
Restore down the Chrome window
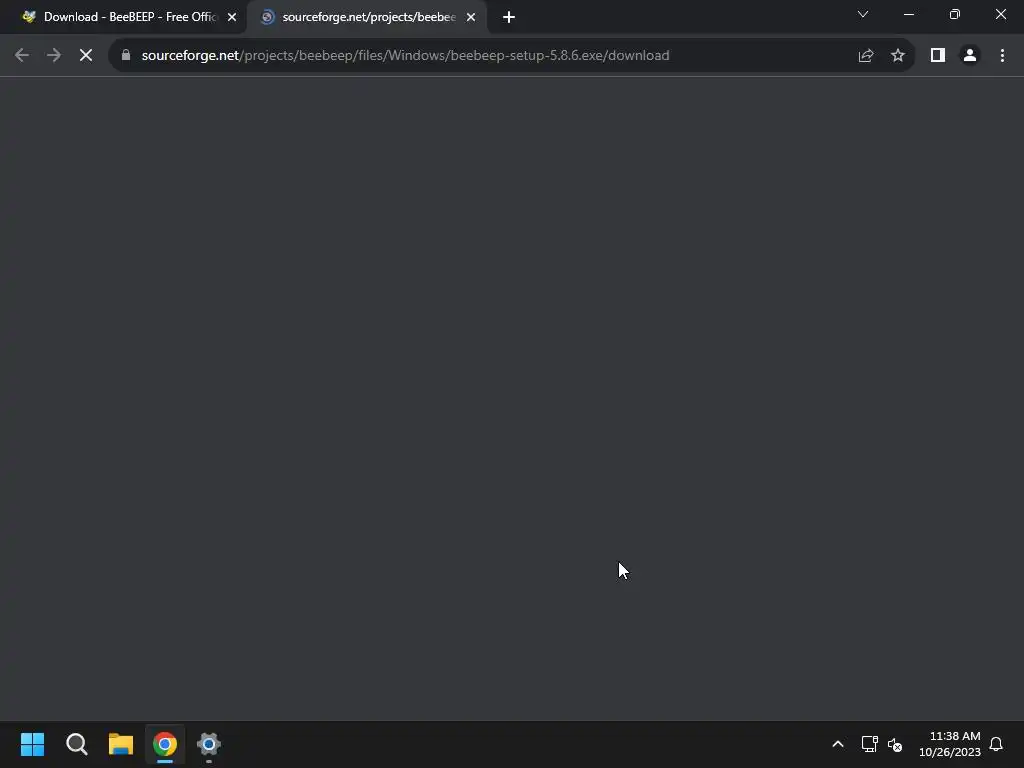point(955,14)
